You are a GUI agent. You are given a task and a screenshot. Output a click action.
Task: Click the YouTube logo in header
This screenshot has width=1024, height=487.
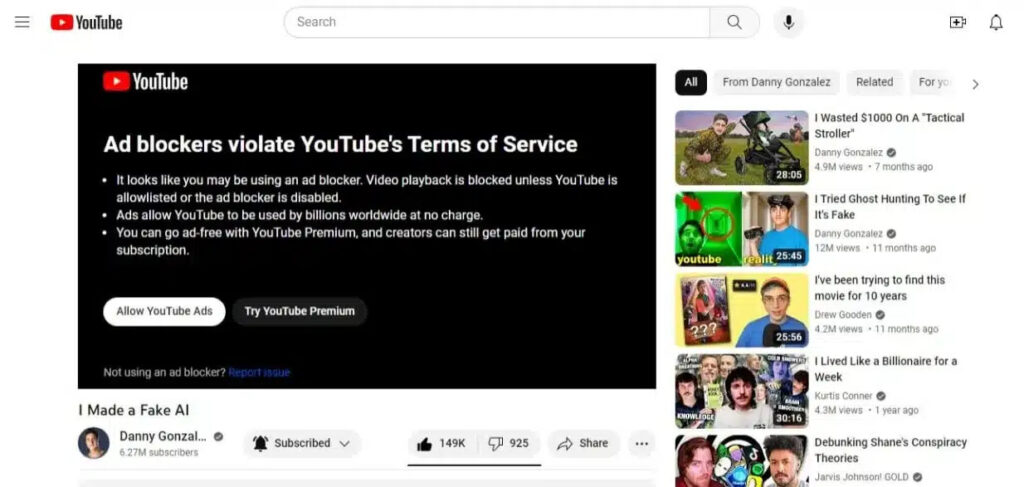[87, 22]
